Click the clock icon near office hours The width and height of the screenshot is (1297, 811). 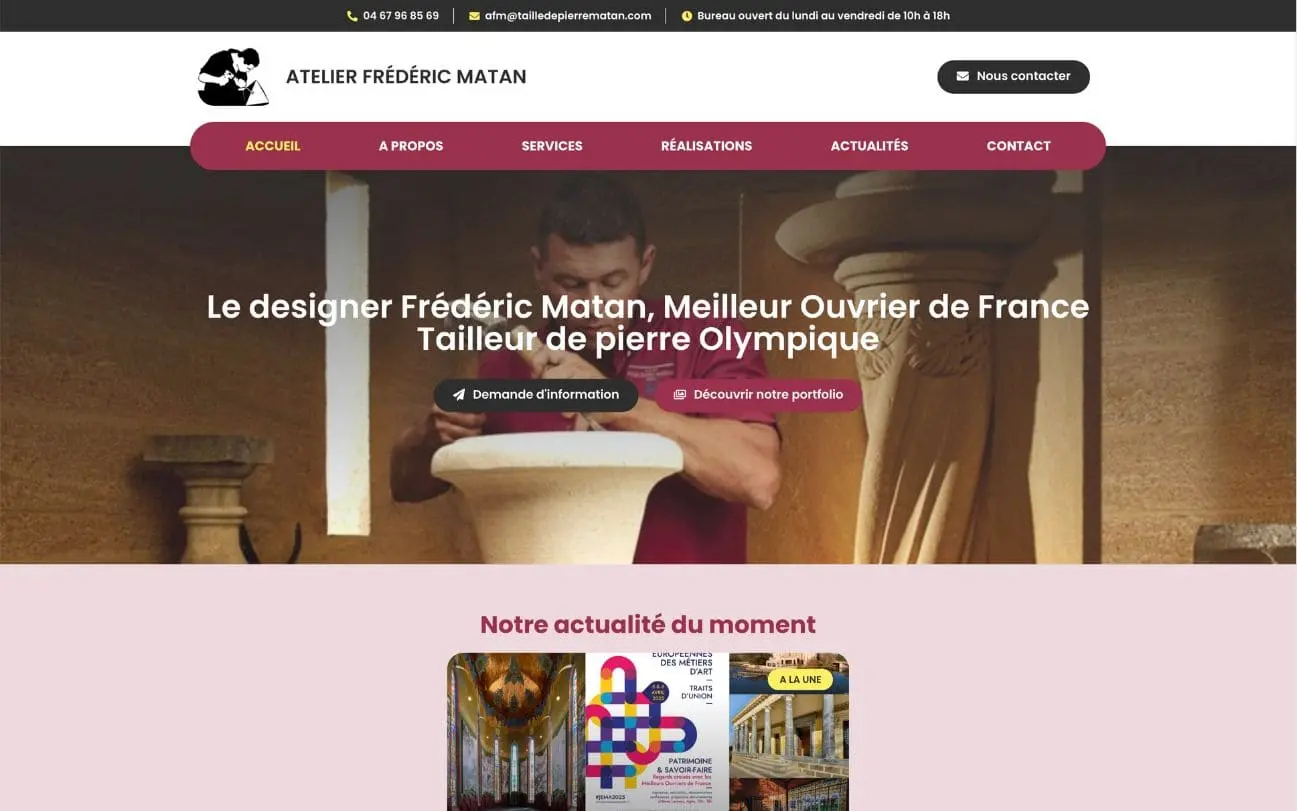tap(687, 16)
